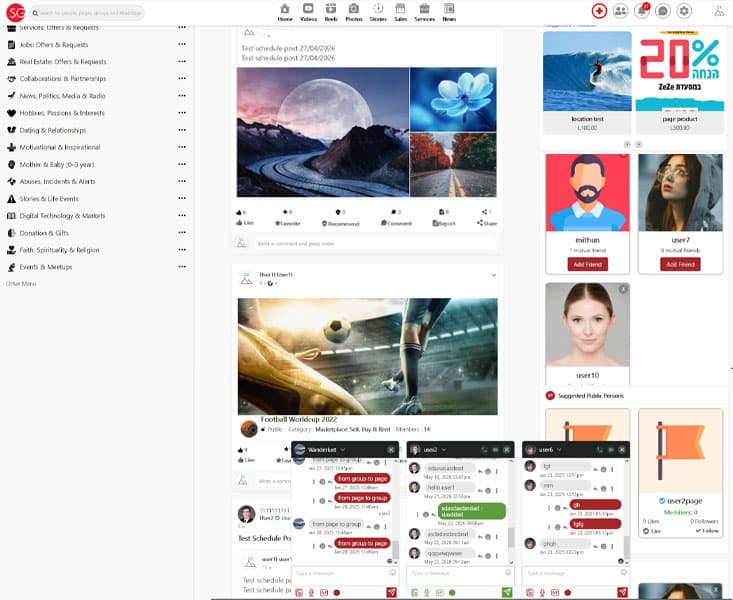
Task: Open the Sales storefront icon
Action: (x=401, y=12)
